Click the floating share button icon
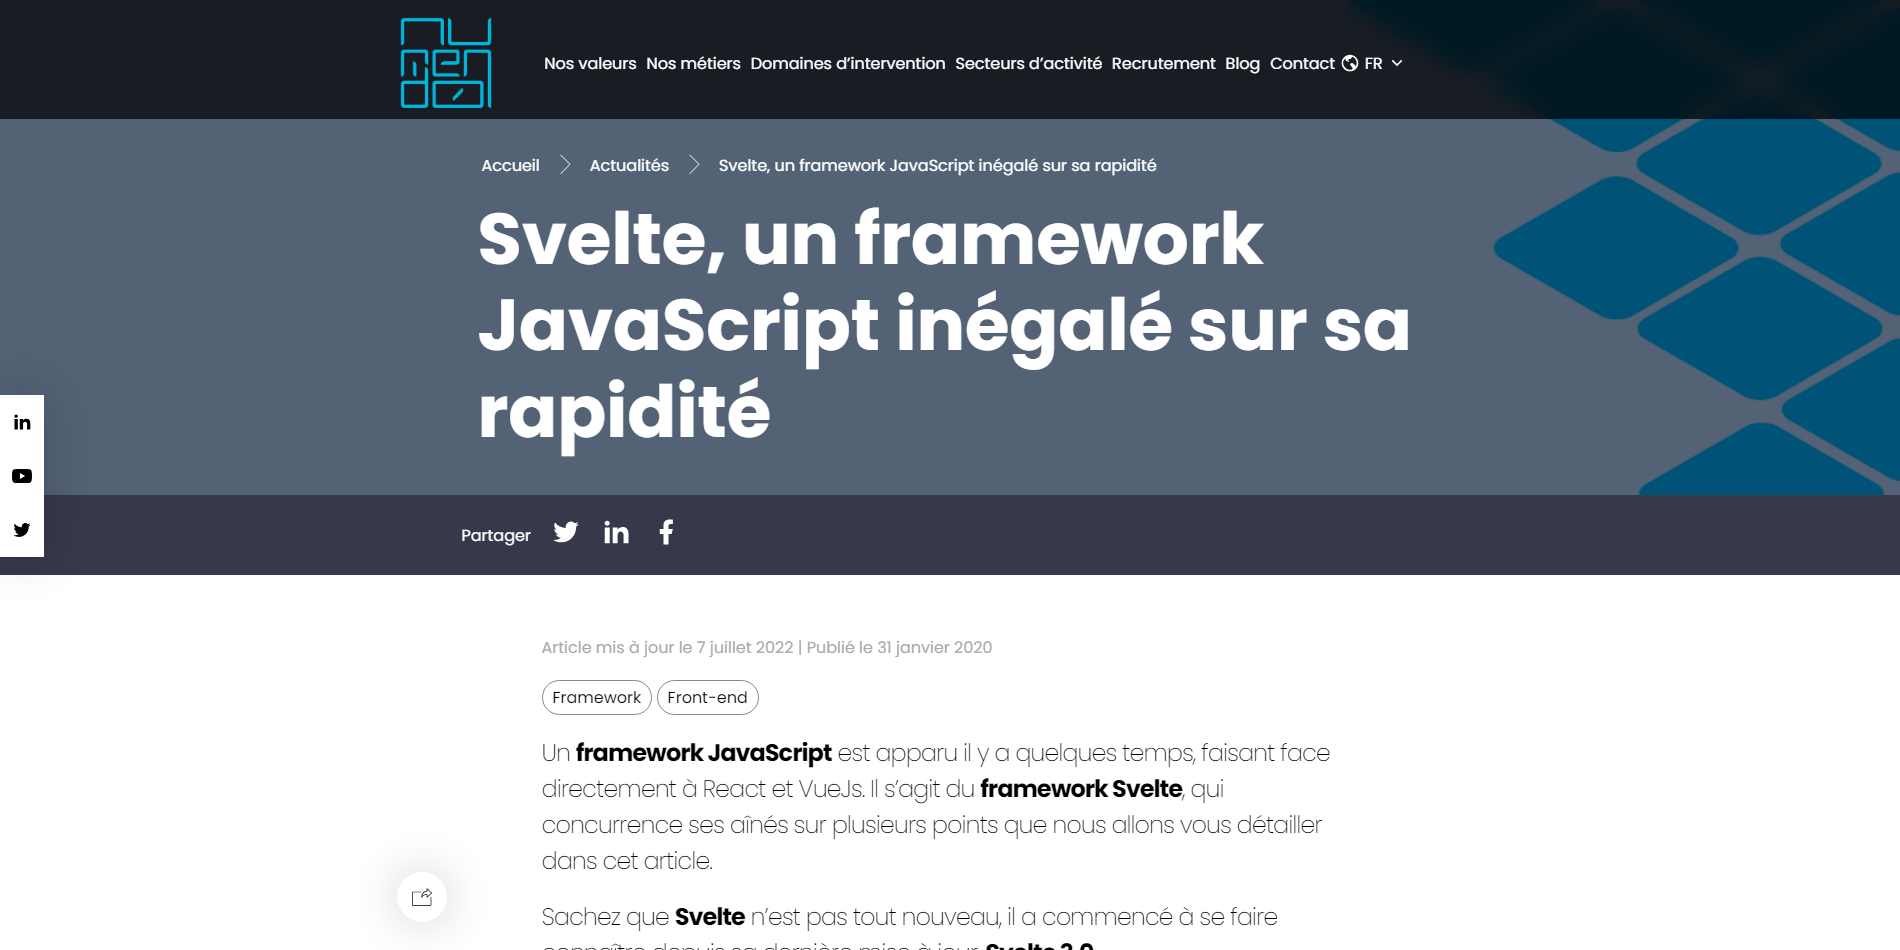Screen dimensions: 1900x950 (422, 897)
